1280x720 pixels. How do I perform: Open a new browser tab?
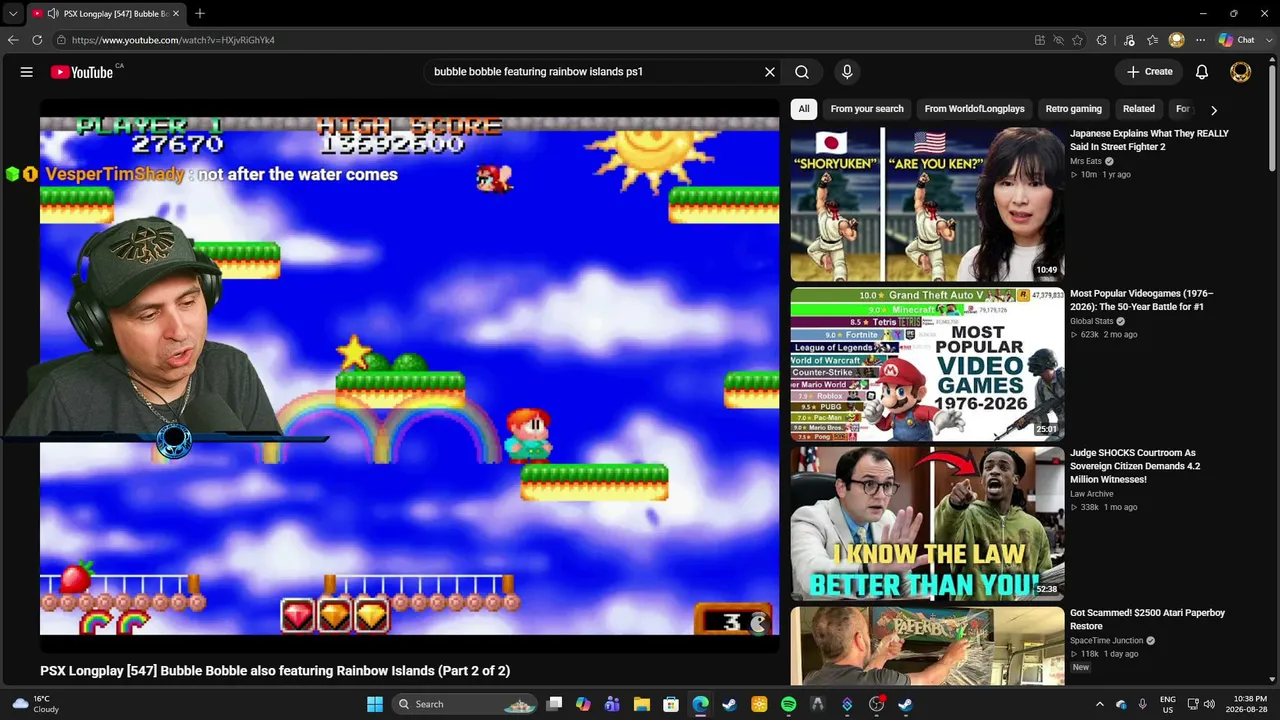click(x=200, y=14)
